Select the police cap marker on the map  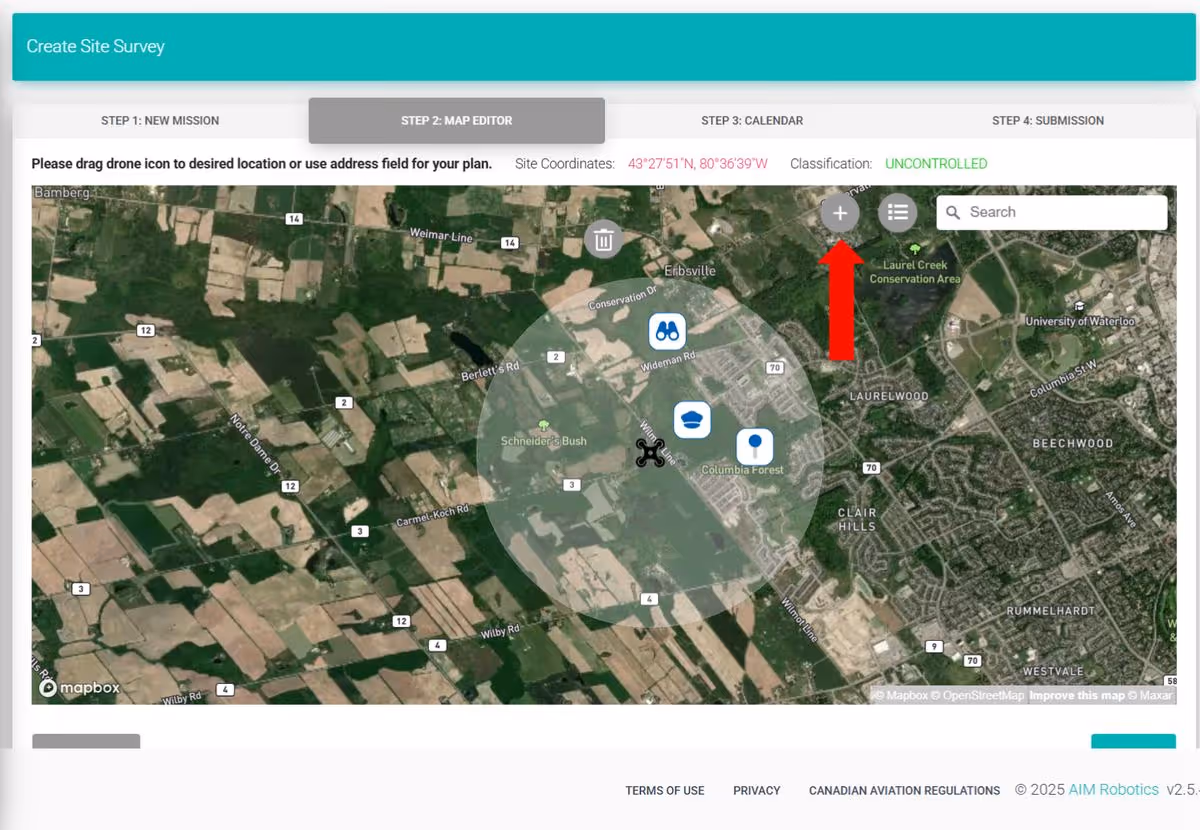[693, 419]
